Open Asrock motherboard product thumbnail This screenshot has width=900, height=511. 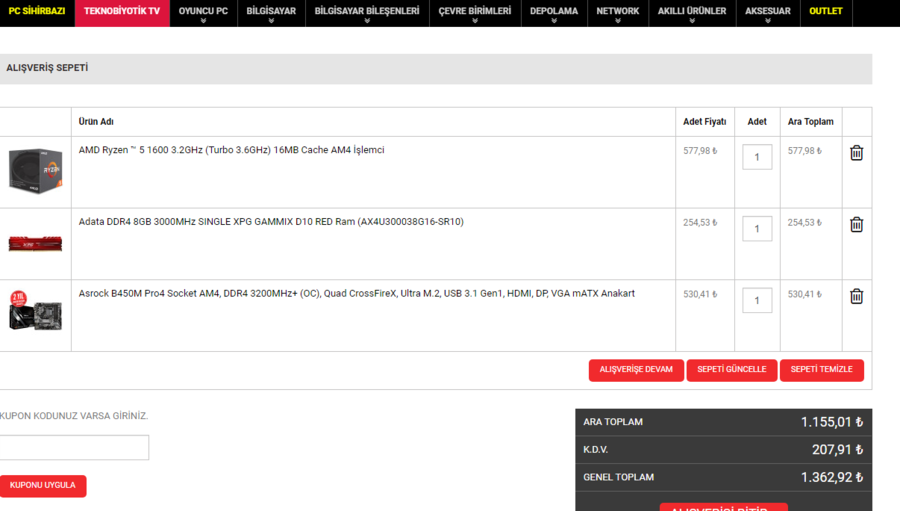coord(36,310)
